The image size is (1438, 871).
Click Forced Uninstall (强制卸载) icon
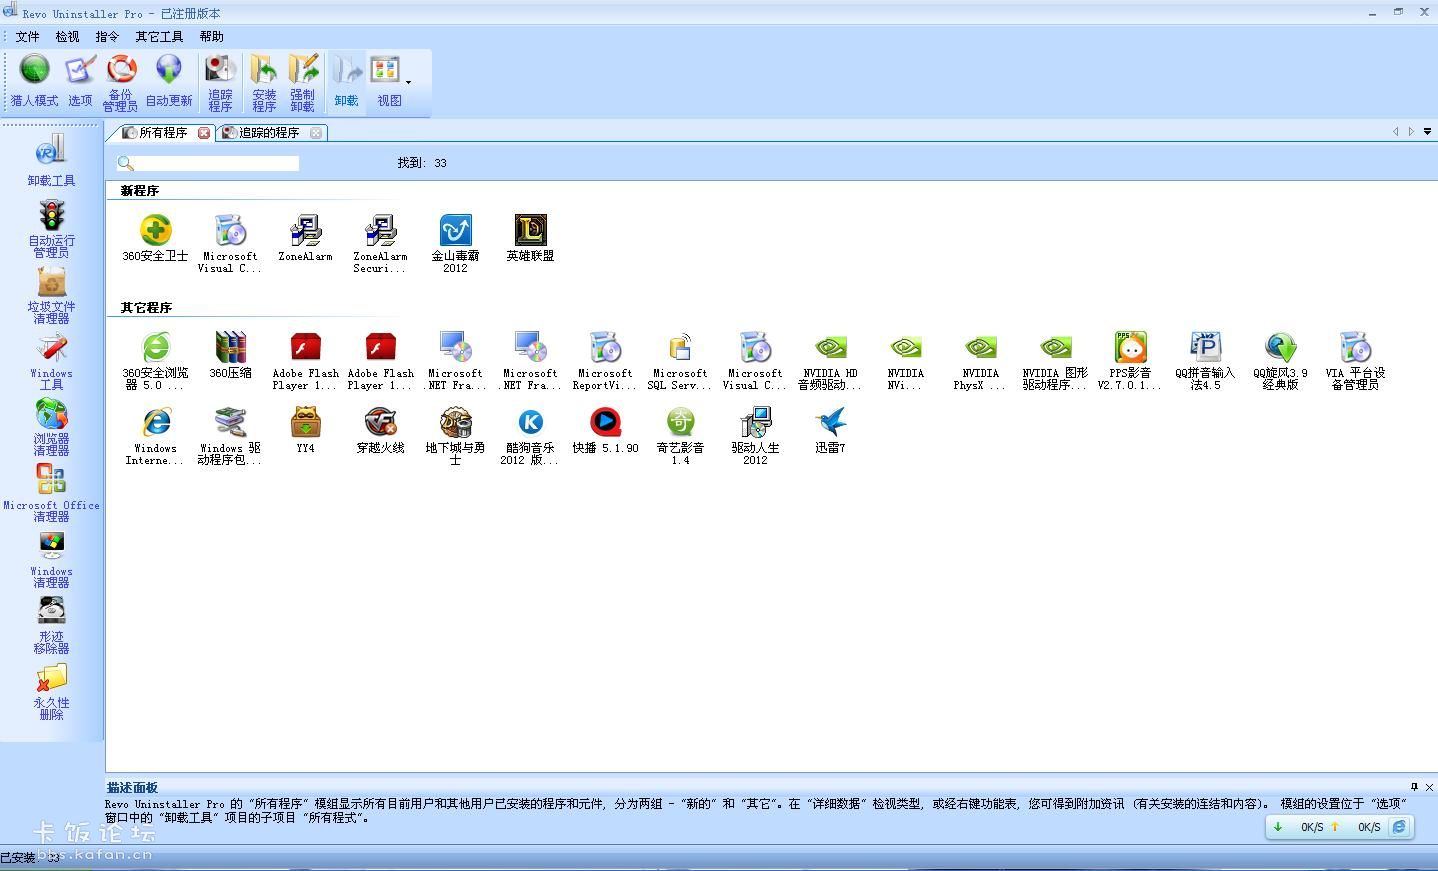pyautogui.click(x=303, y=83)
